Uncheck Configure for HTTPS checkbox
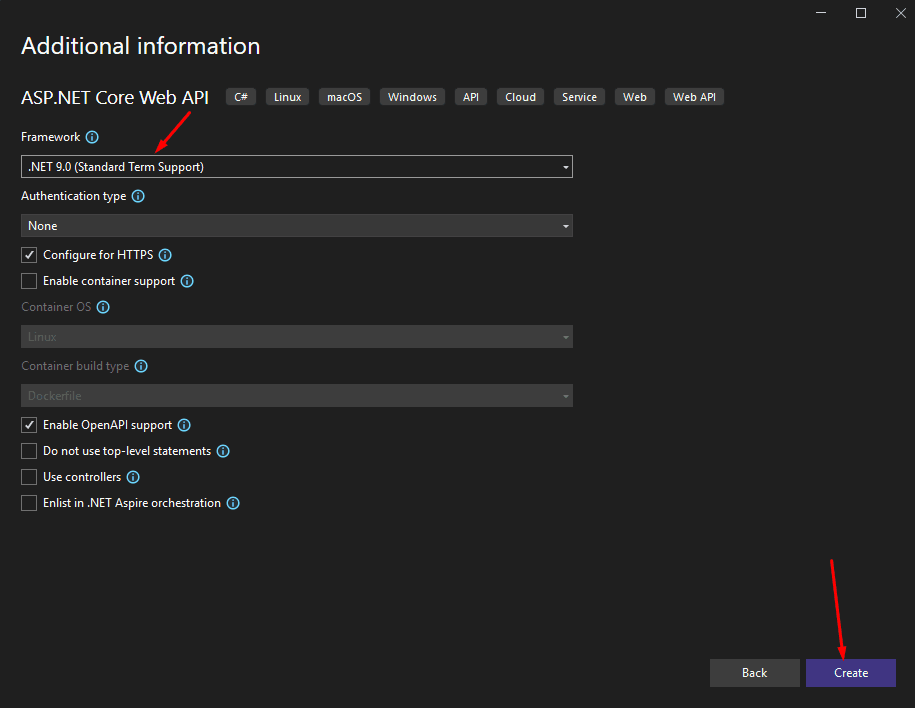 click(x=29, y=255)
